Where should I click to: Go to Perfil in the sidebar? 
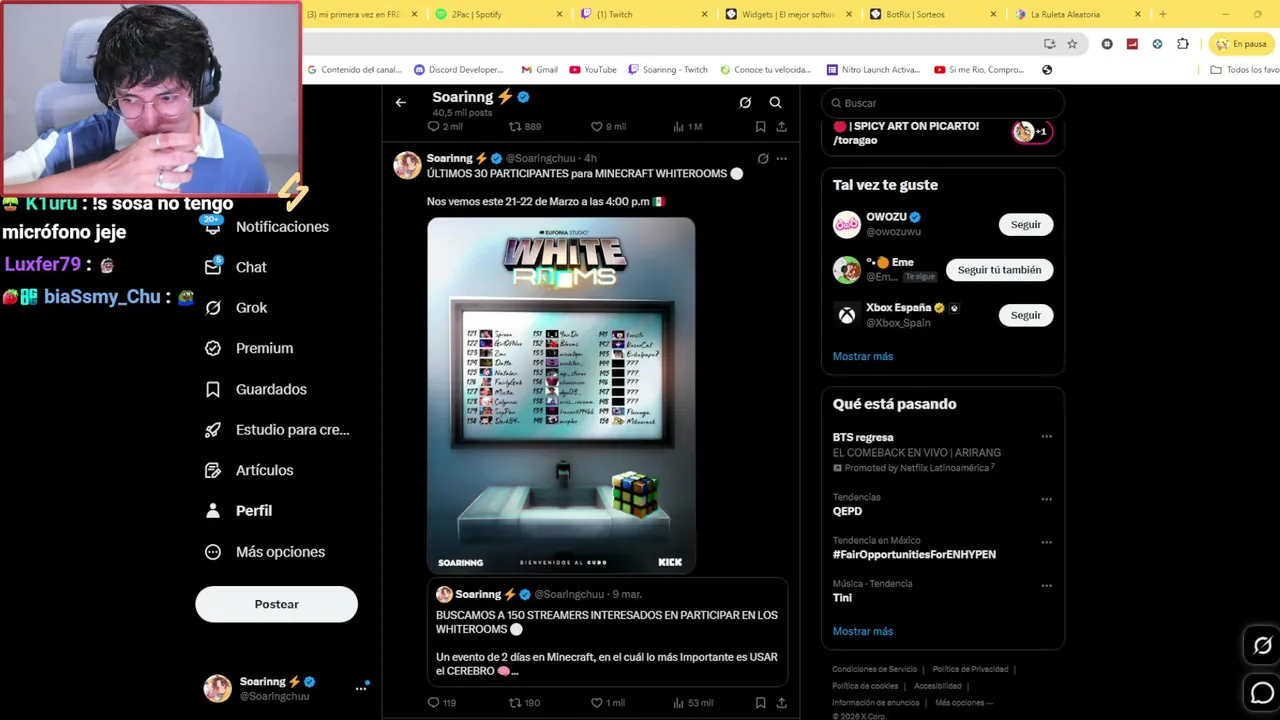238,510
